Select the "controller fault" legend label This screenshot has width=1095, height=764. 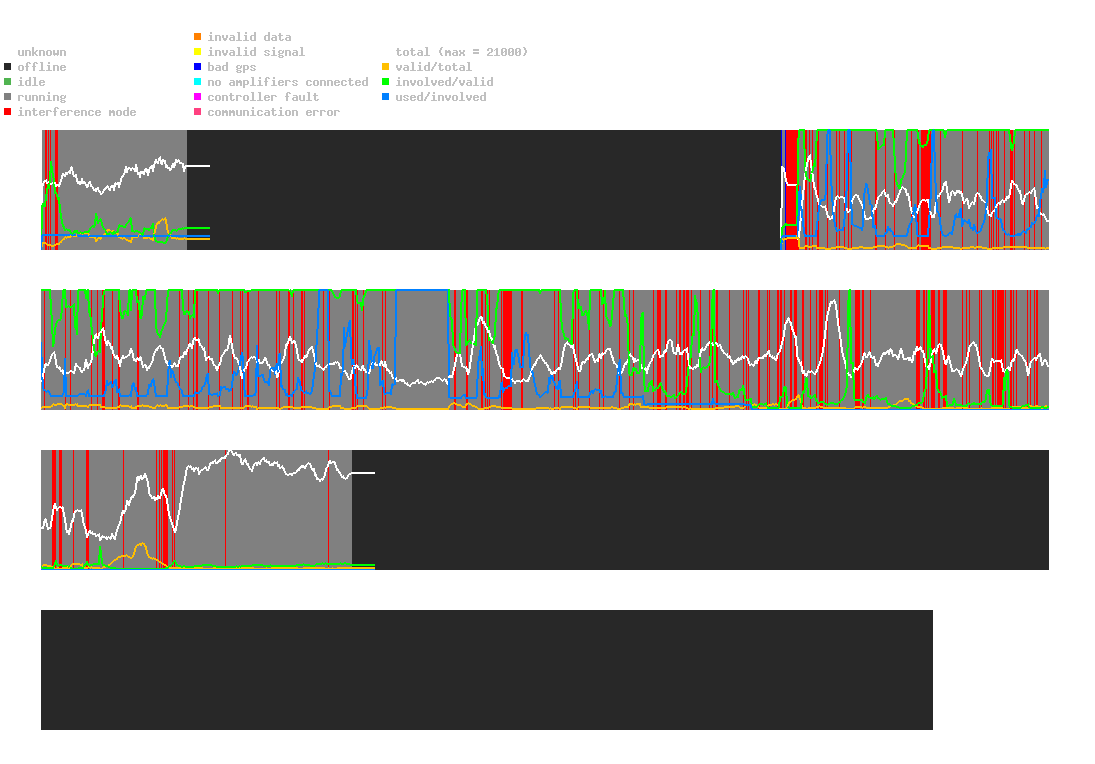point(263,97)
